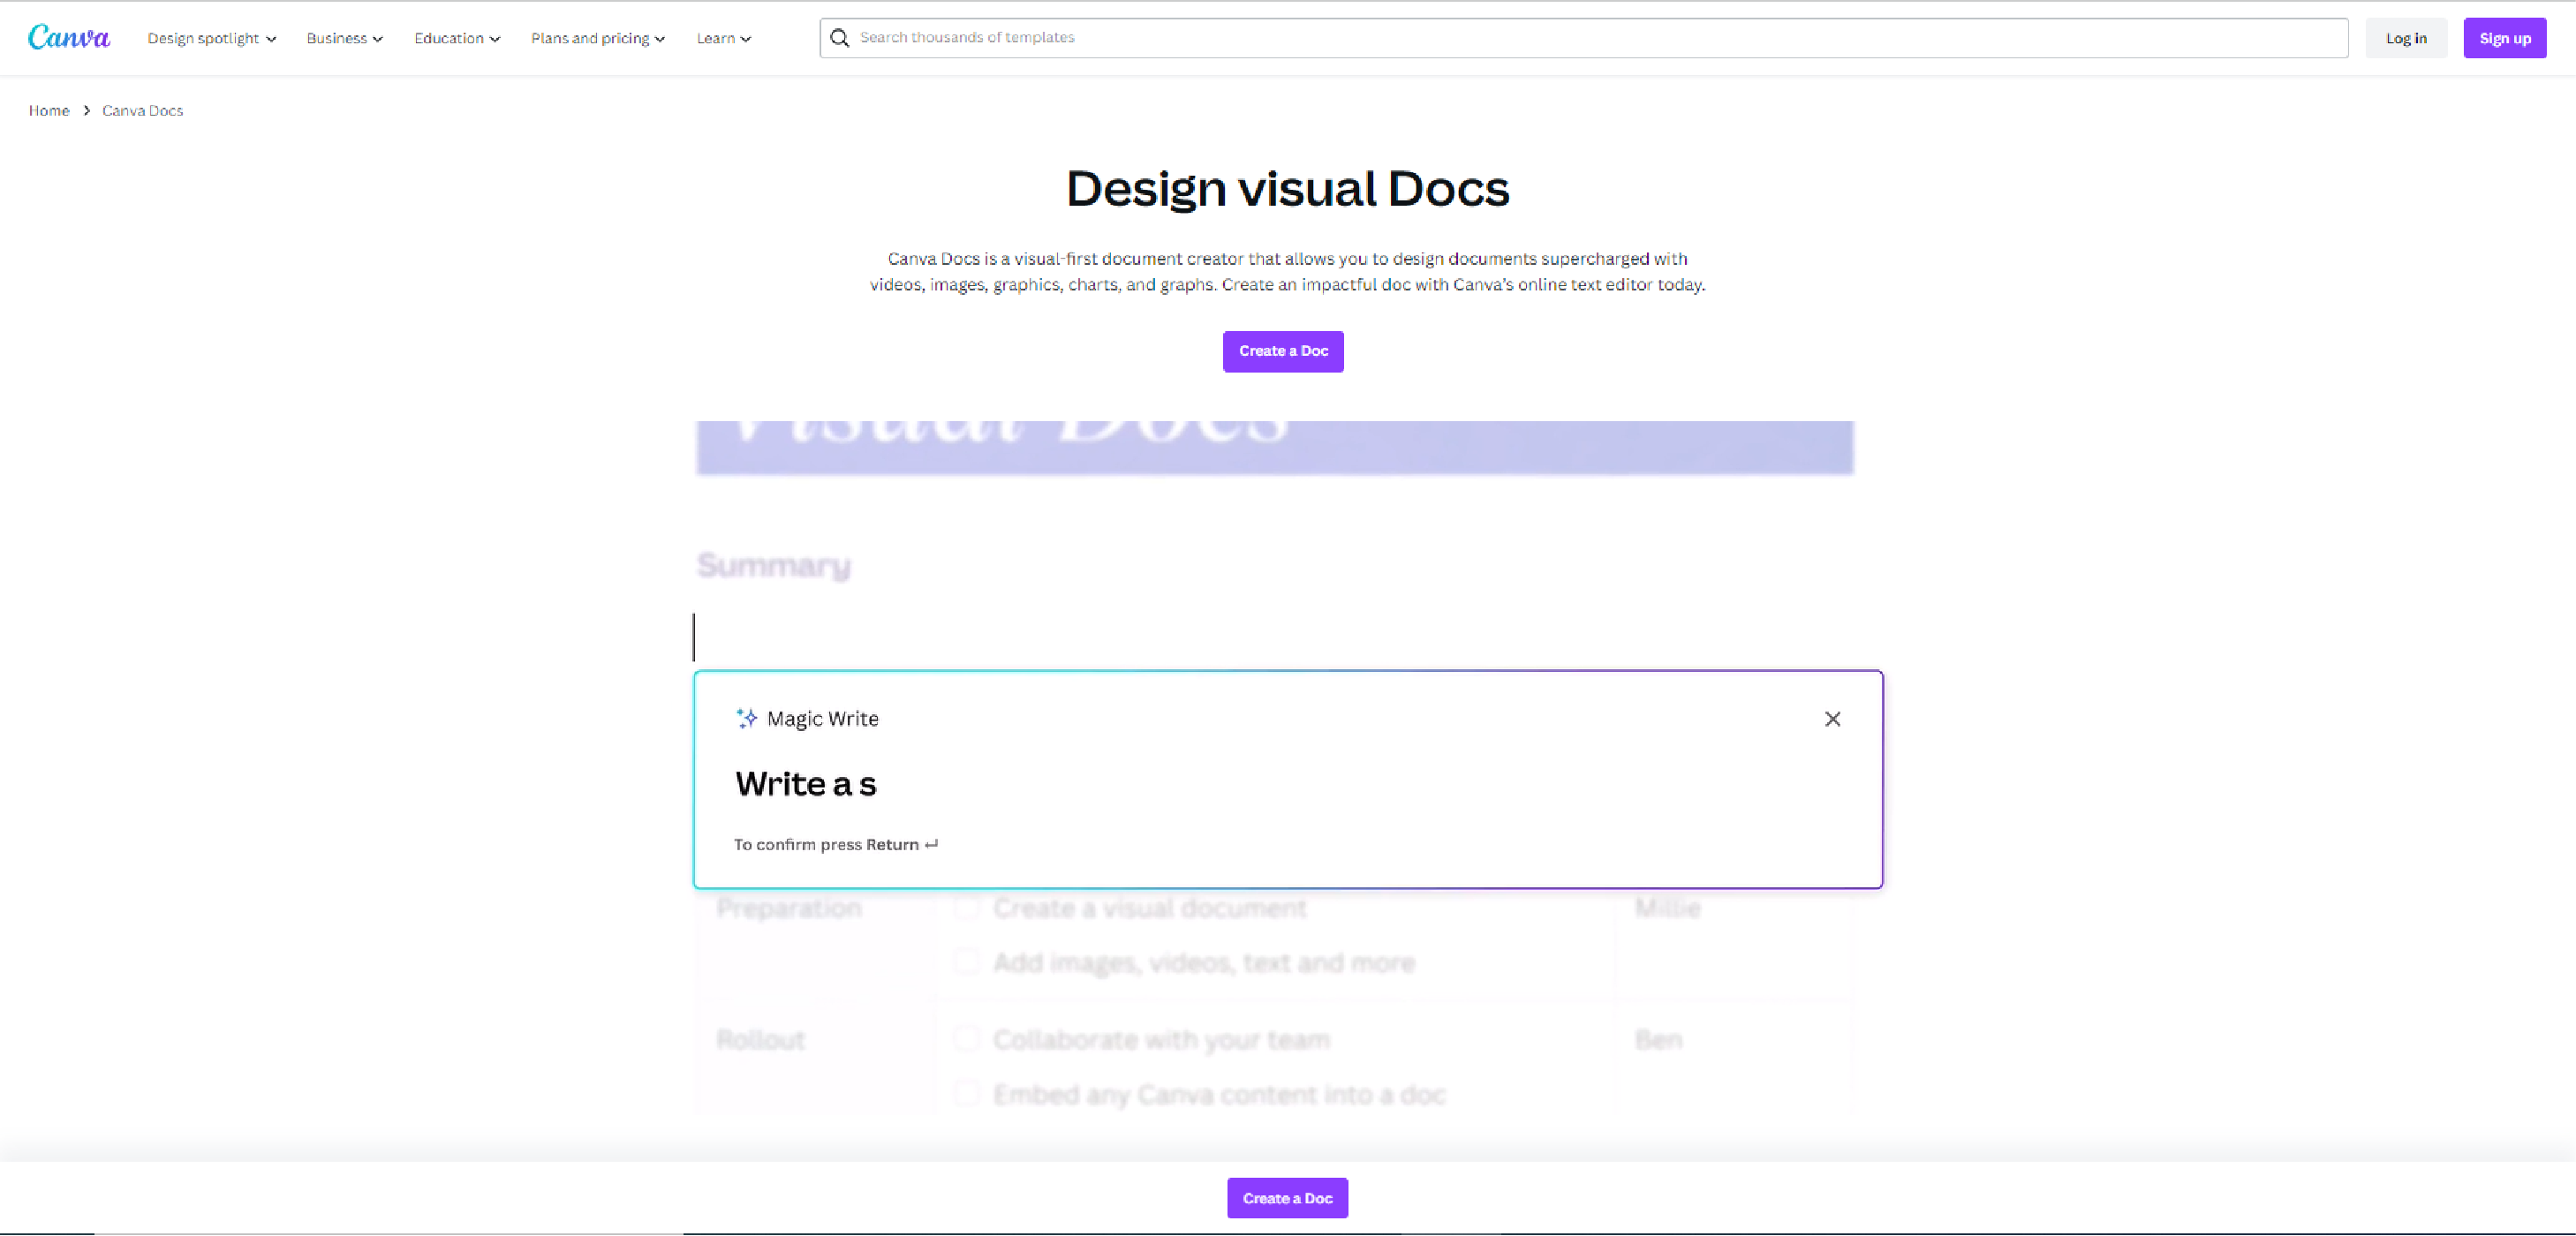Click the Canva logo
Viewport: 2576px width, 1236px height.
coord(69,37)
